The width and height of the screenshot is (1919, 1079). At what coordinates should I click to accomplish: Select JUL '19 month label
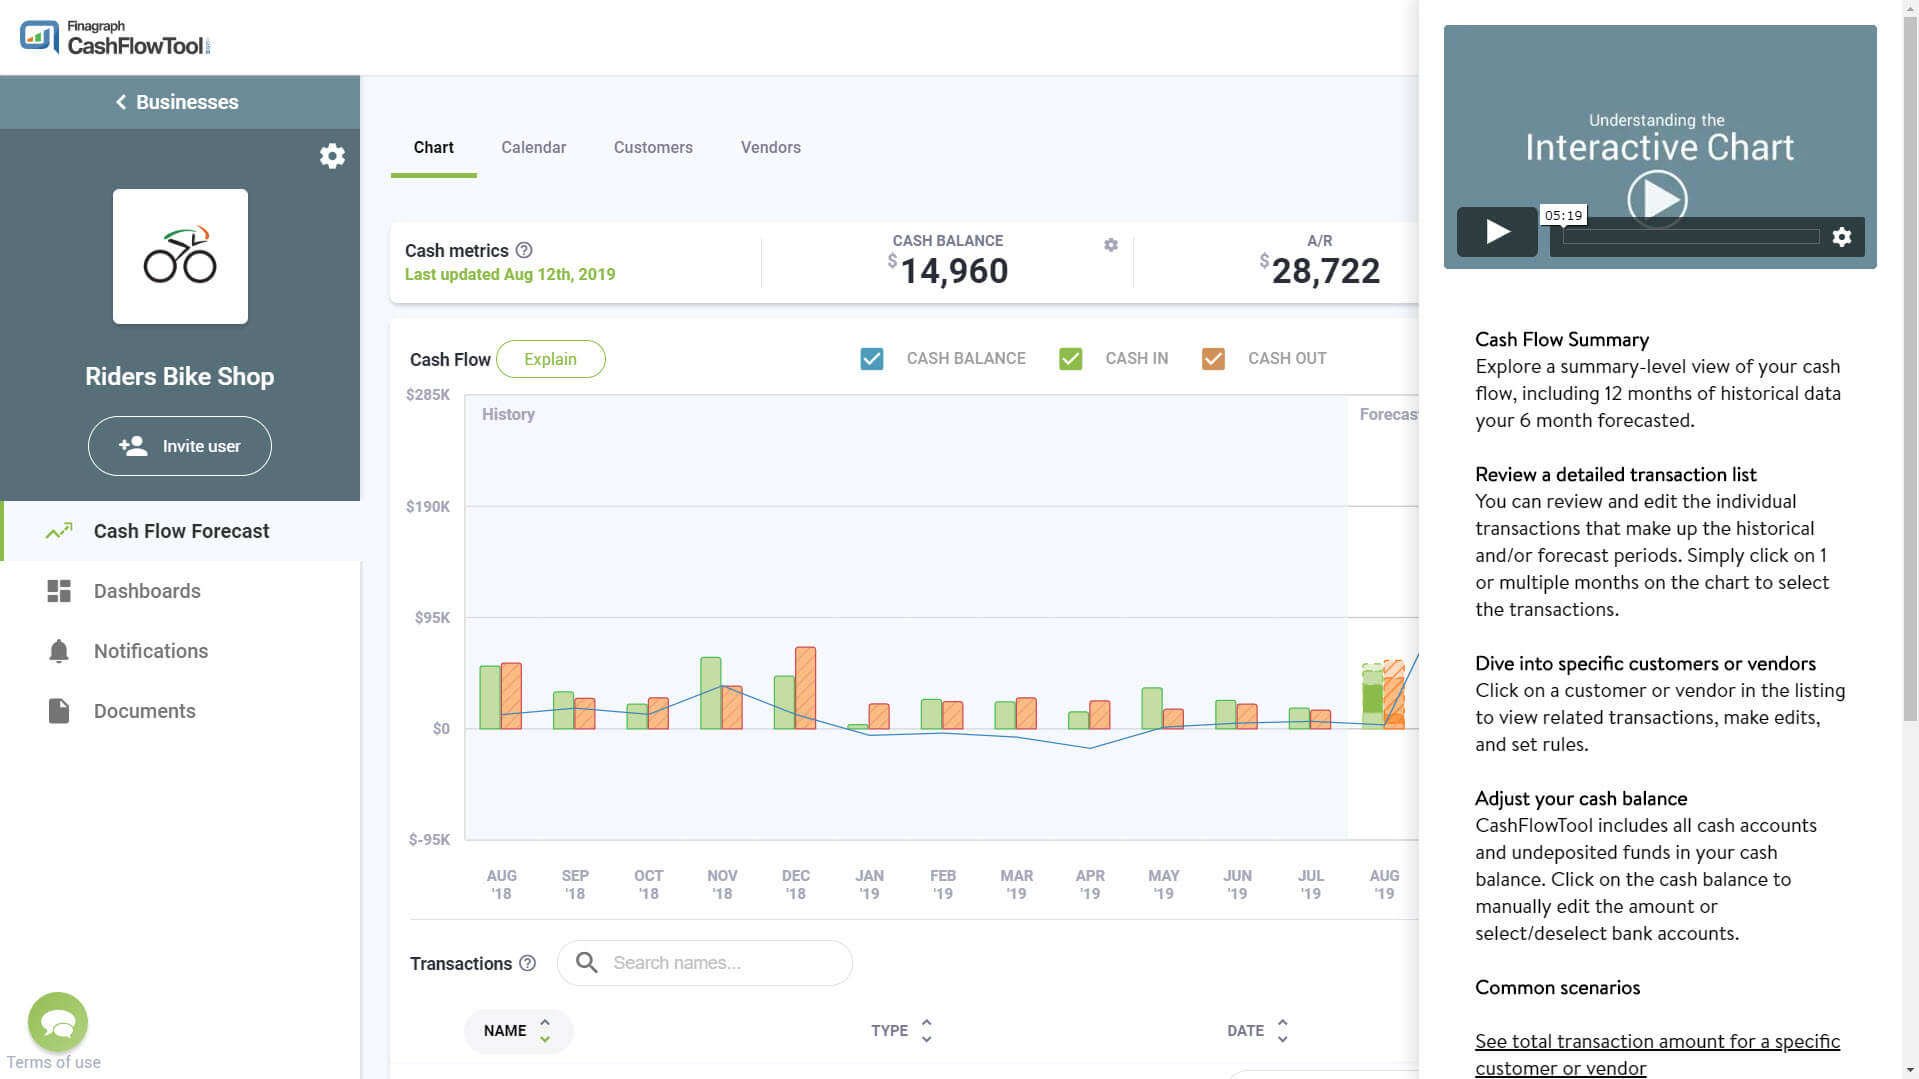click(1311, 884)
